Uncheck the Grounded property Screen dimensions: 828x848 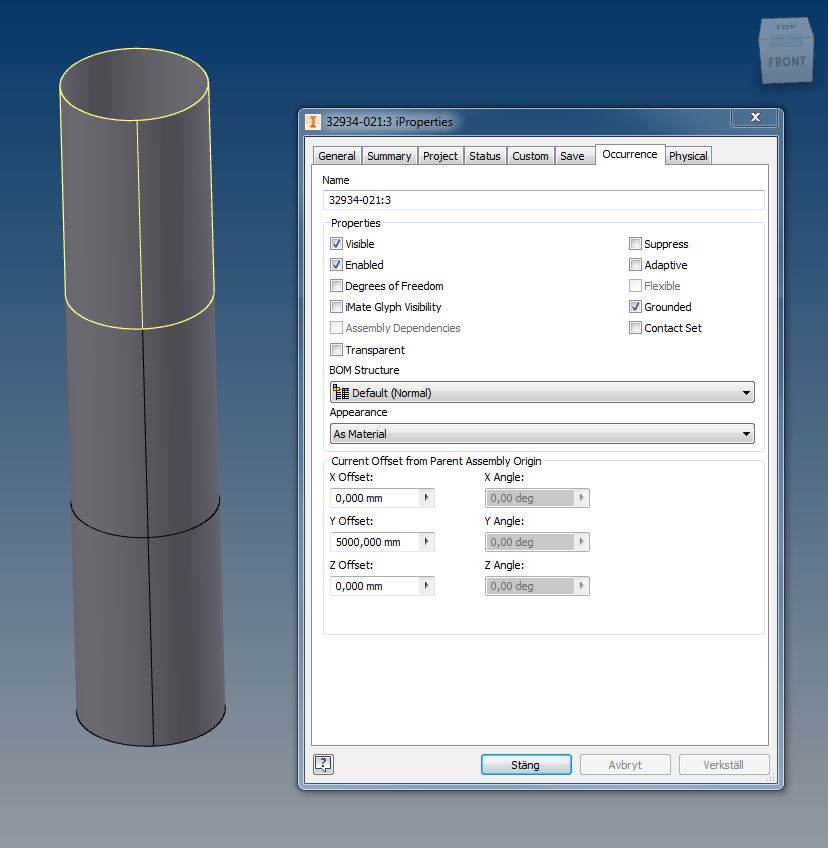click(636, 307)
